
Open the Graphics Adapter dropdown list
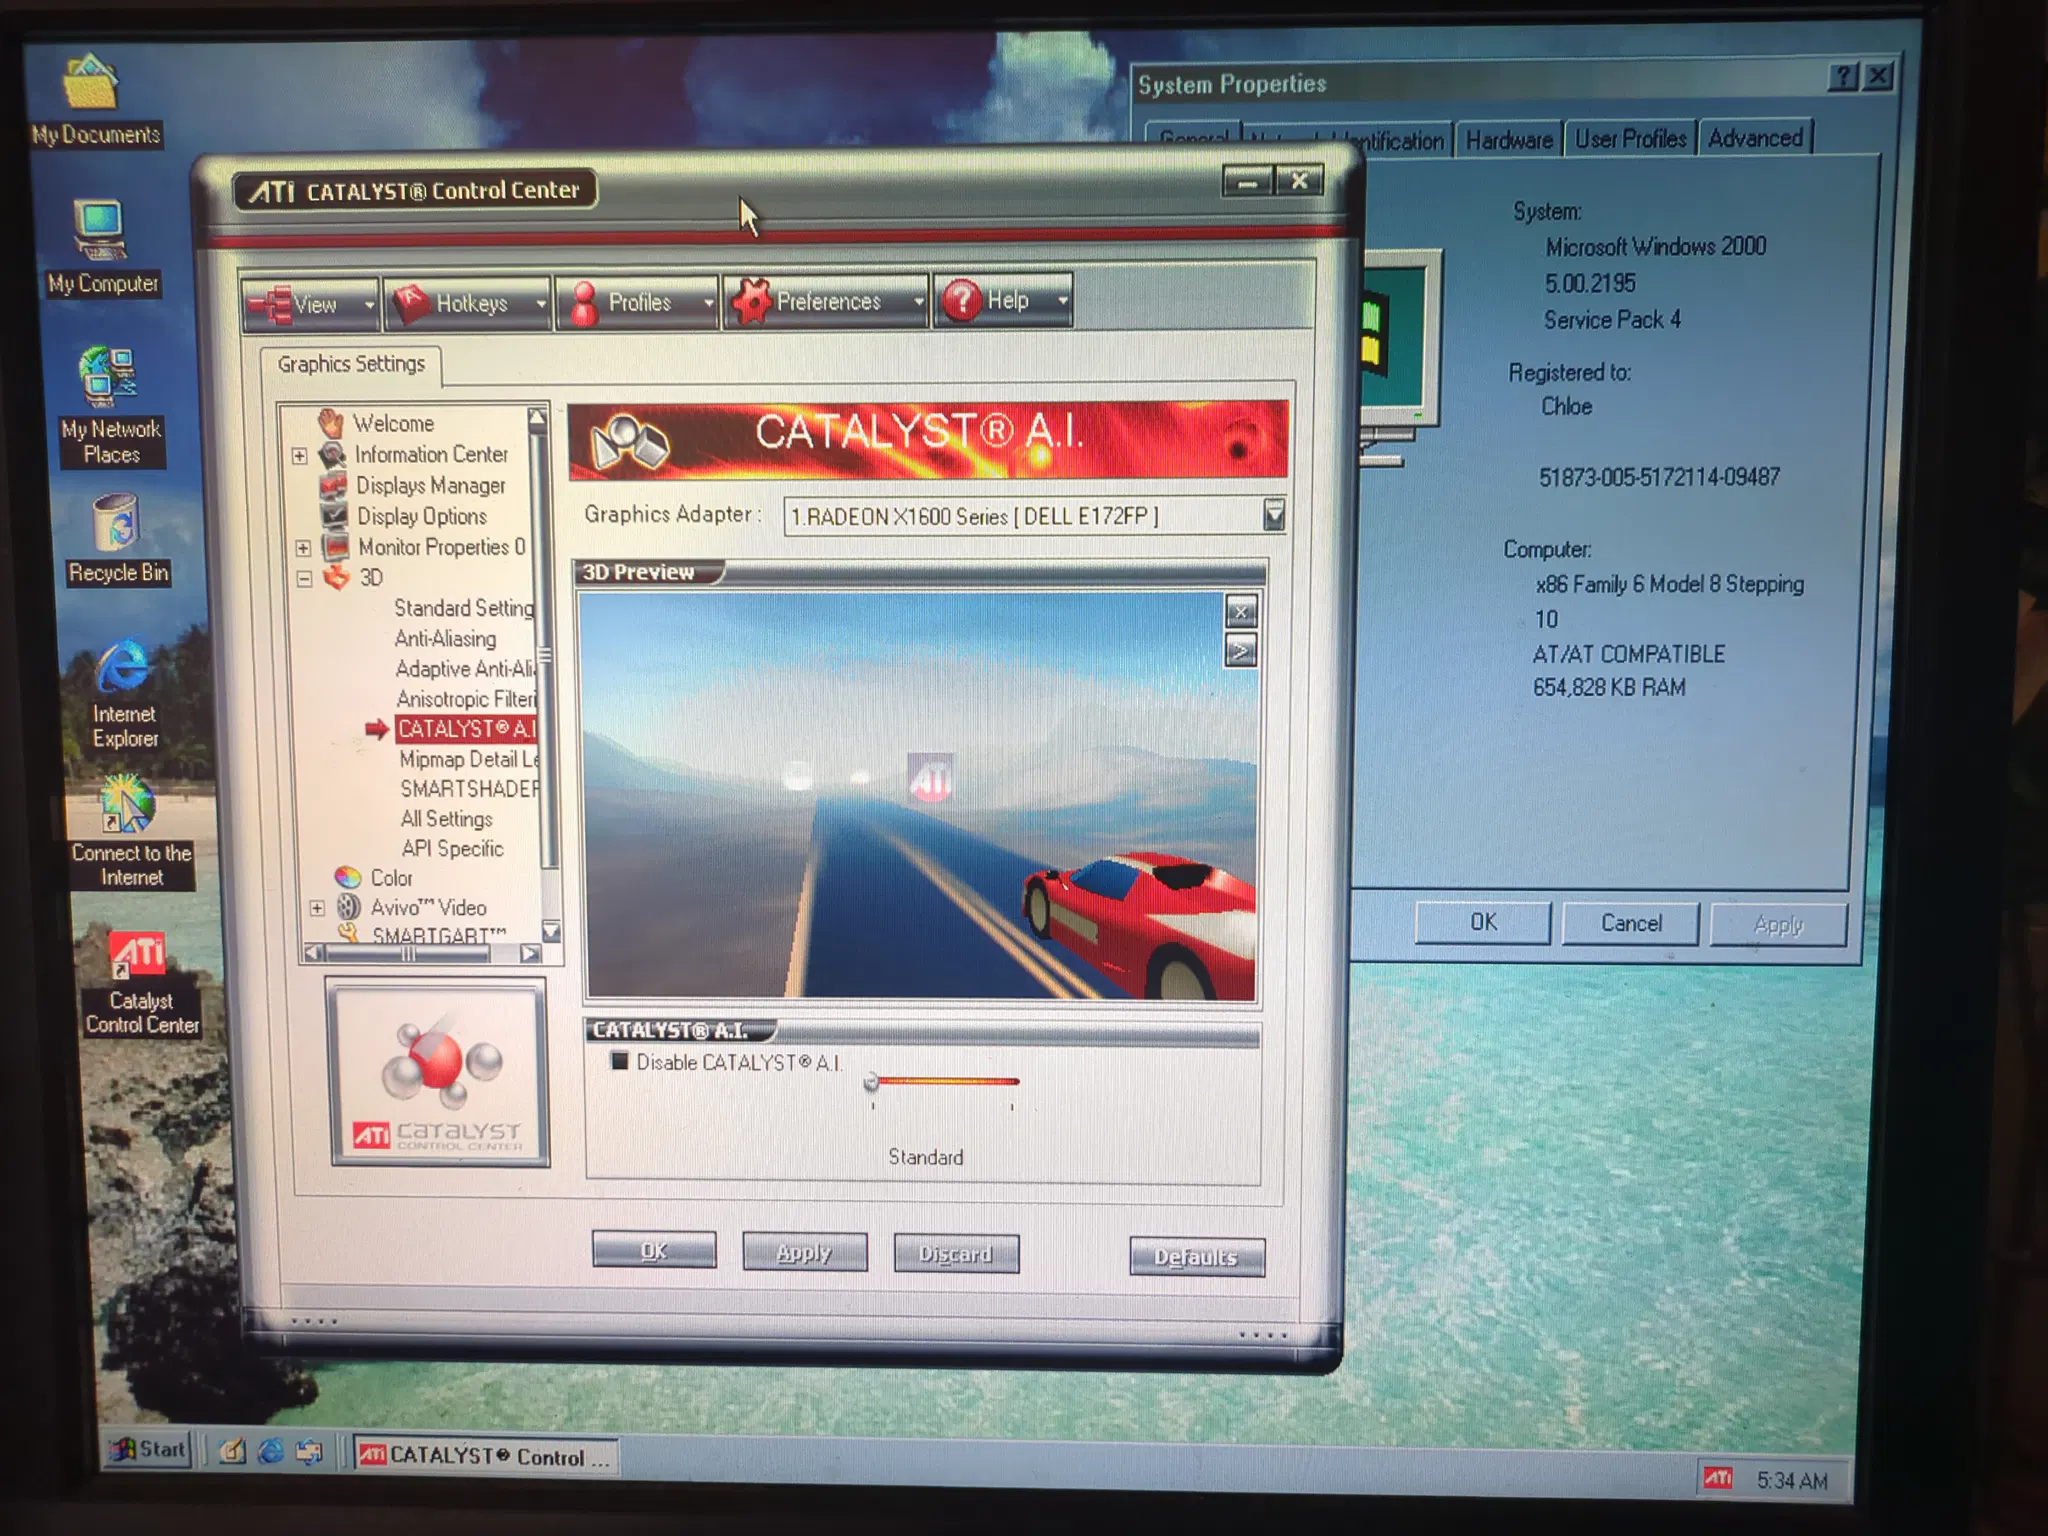point(1273,516)
